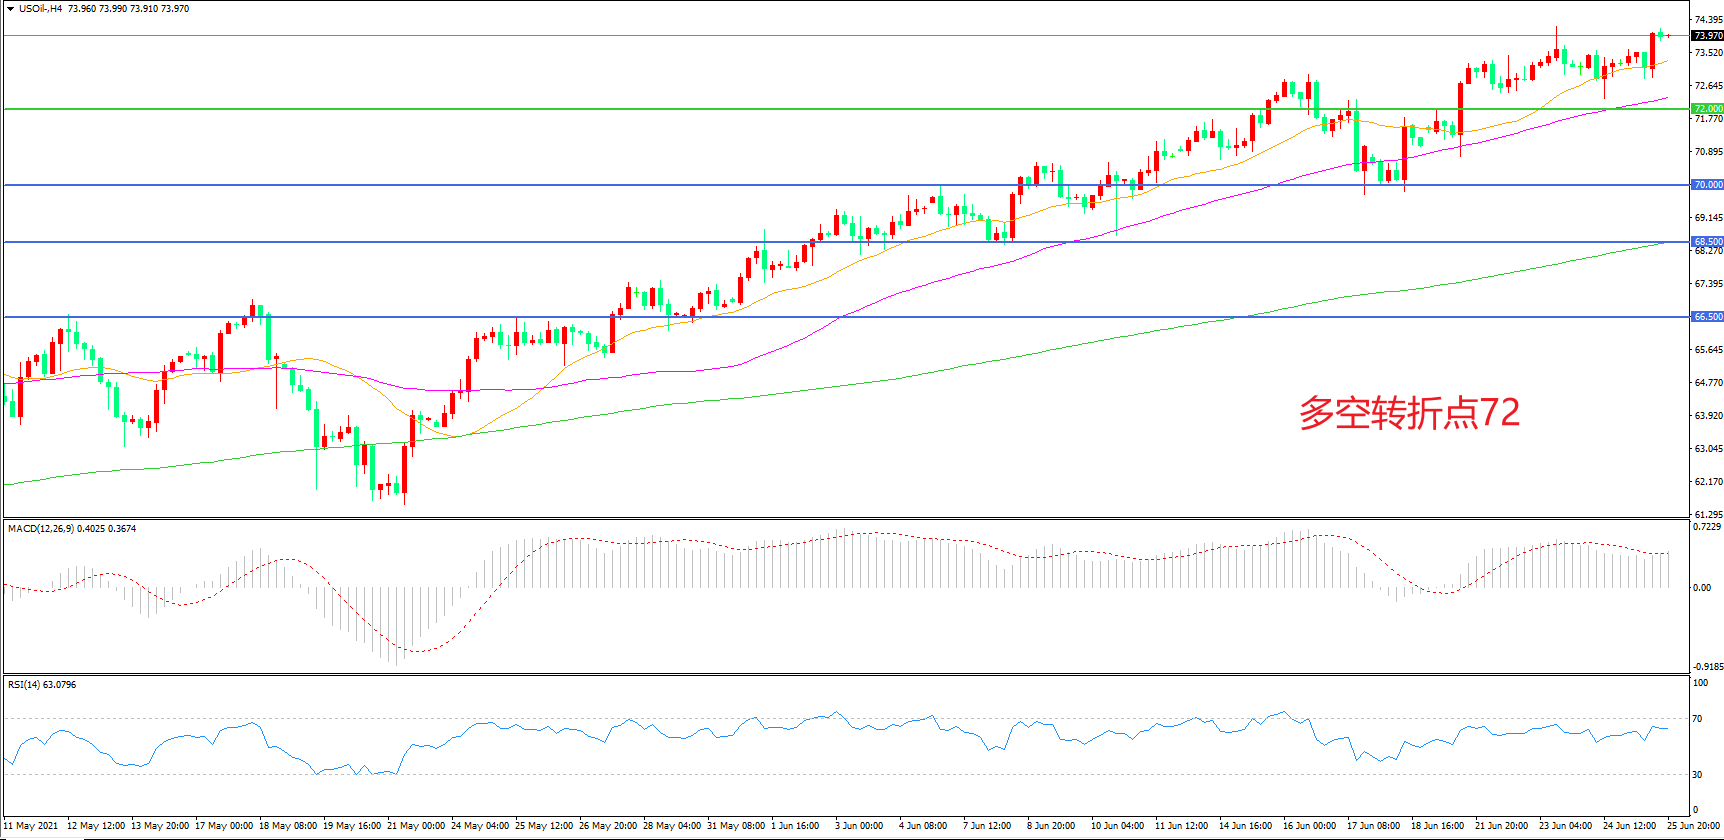
Task: Select the 11 May 2021 date label
Action: pos(31,826)
